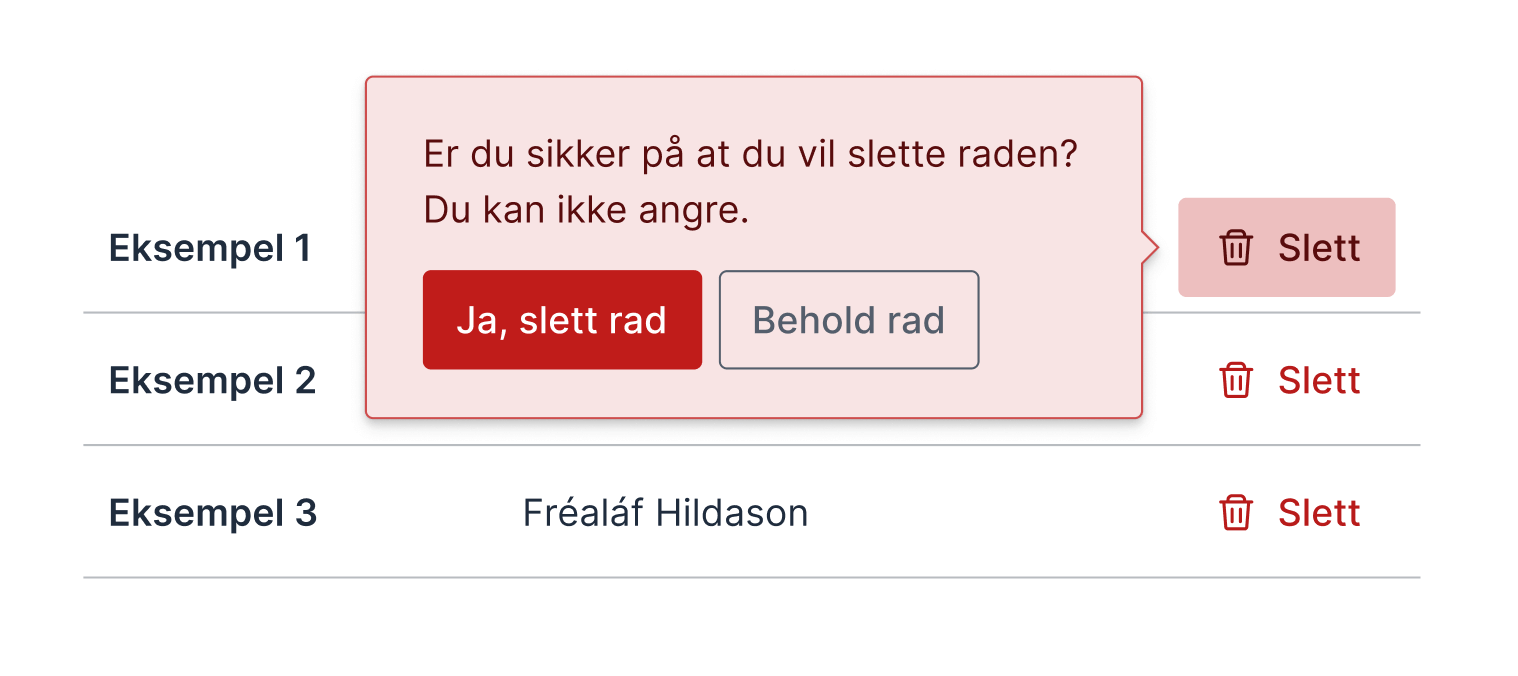Cancel by choosing Behold rad

point(849,320)
